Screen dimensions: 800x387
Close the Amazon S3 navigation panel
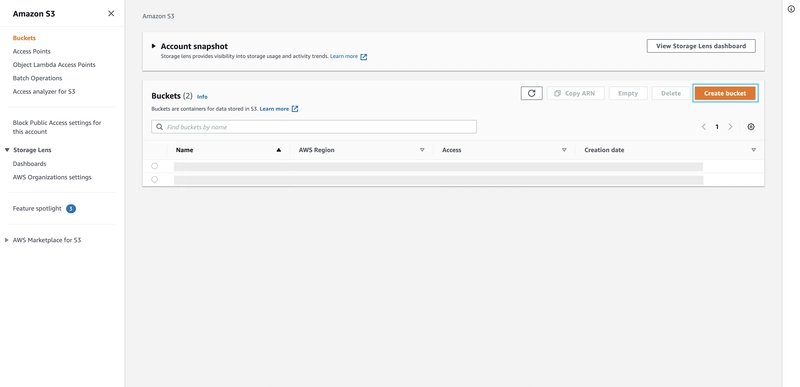point(111,14)
